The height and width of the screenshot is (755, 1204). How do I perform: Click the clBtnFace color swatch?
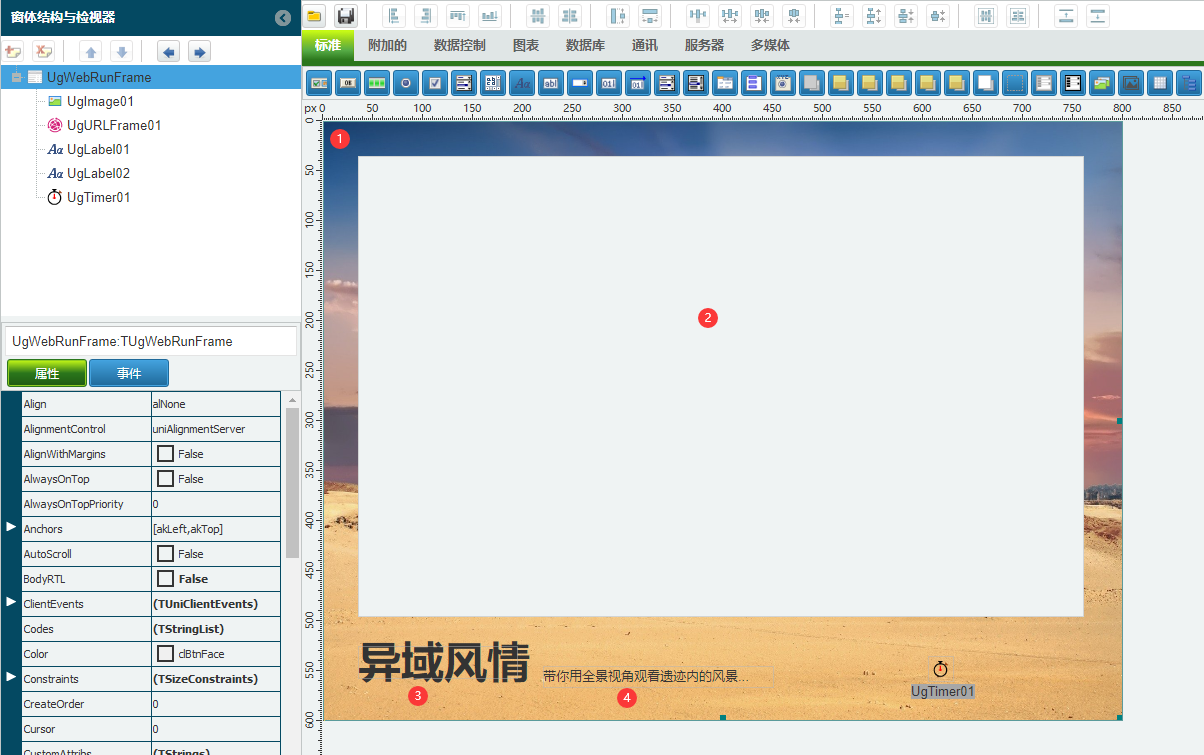pyautogui.click(x=166, y=654)
